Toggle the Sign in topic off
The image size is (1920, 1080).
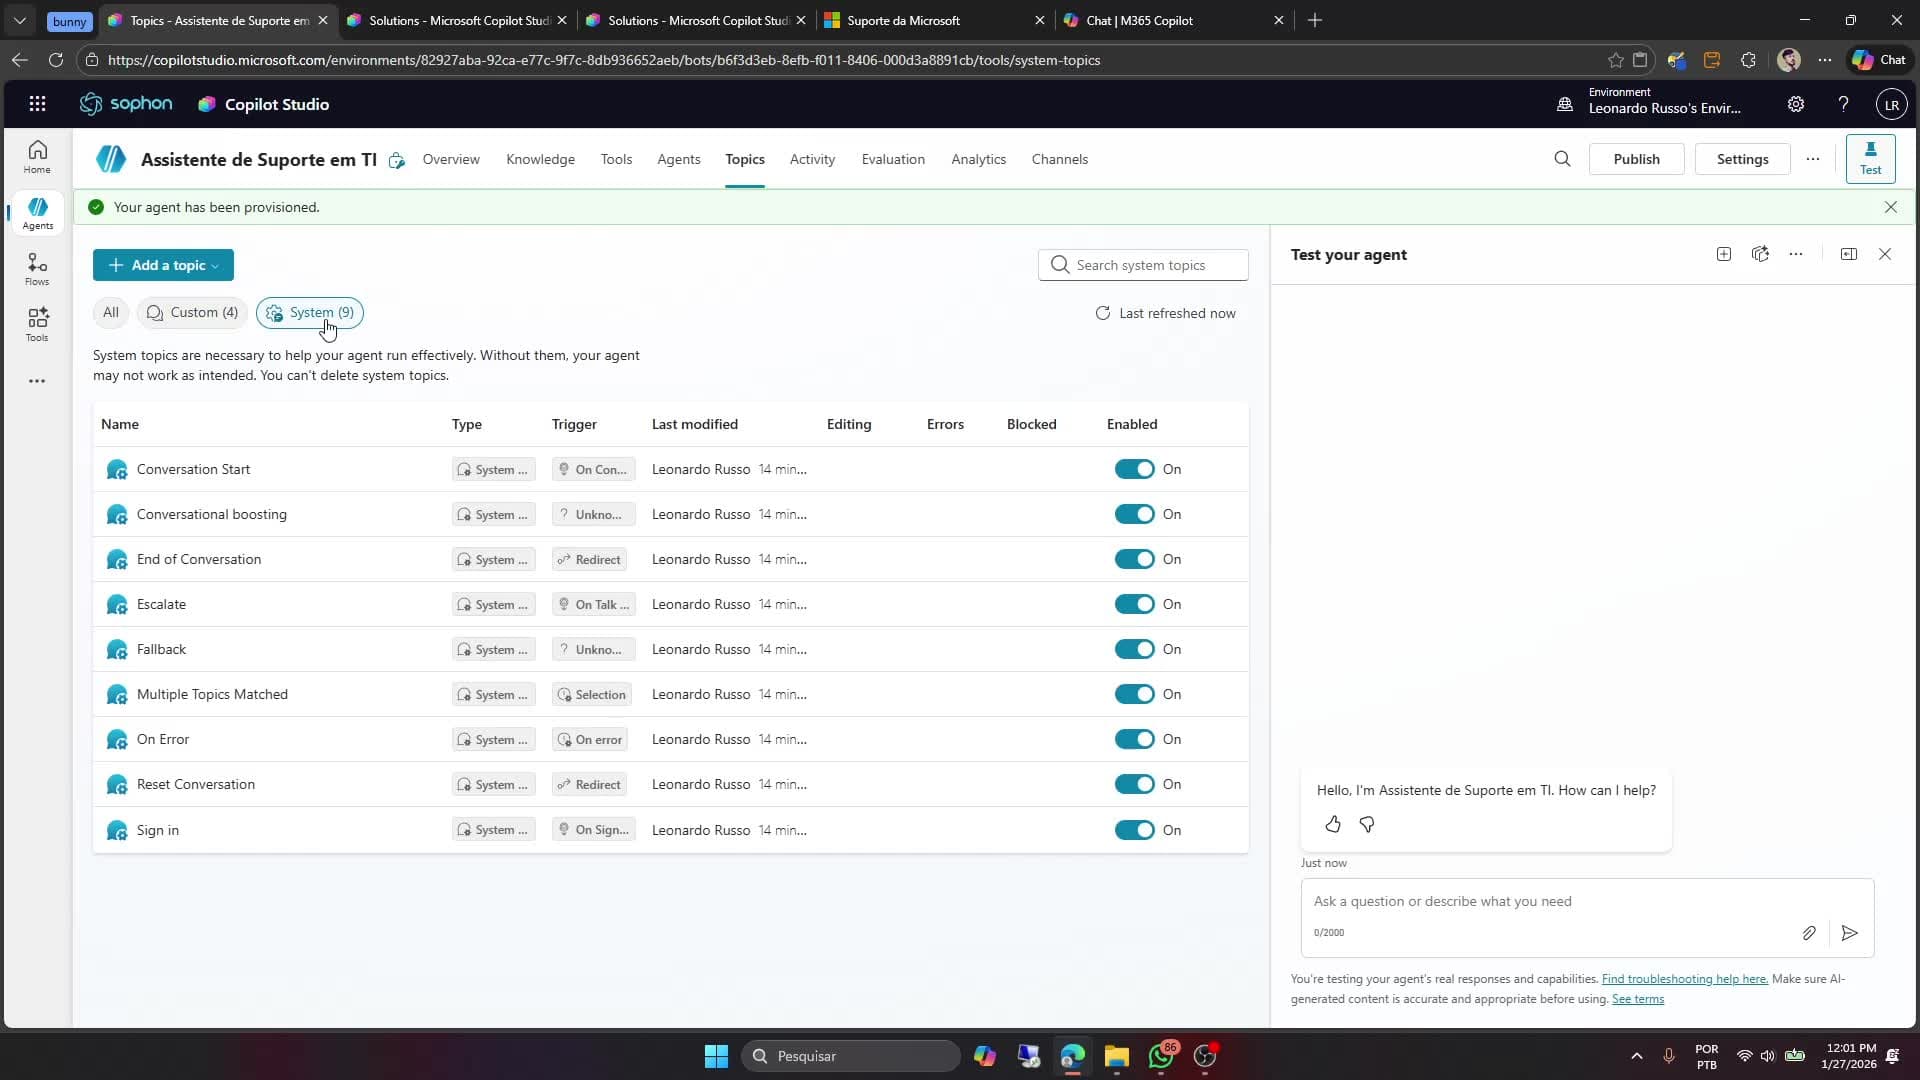[1134, 830]
